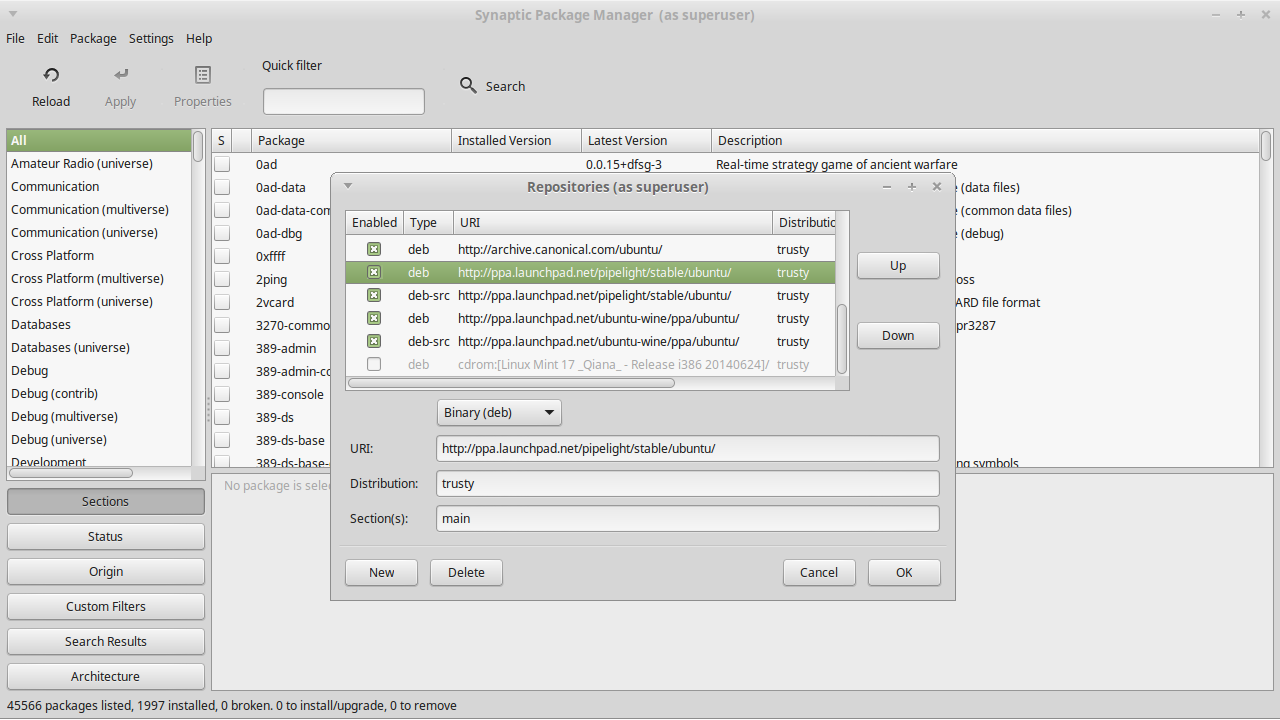This screenshot has height=720, width=1280.
Task: Sort repositories by the URI column header
Action: click(613, 222)
